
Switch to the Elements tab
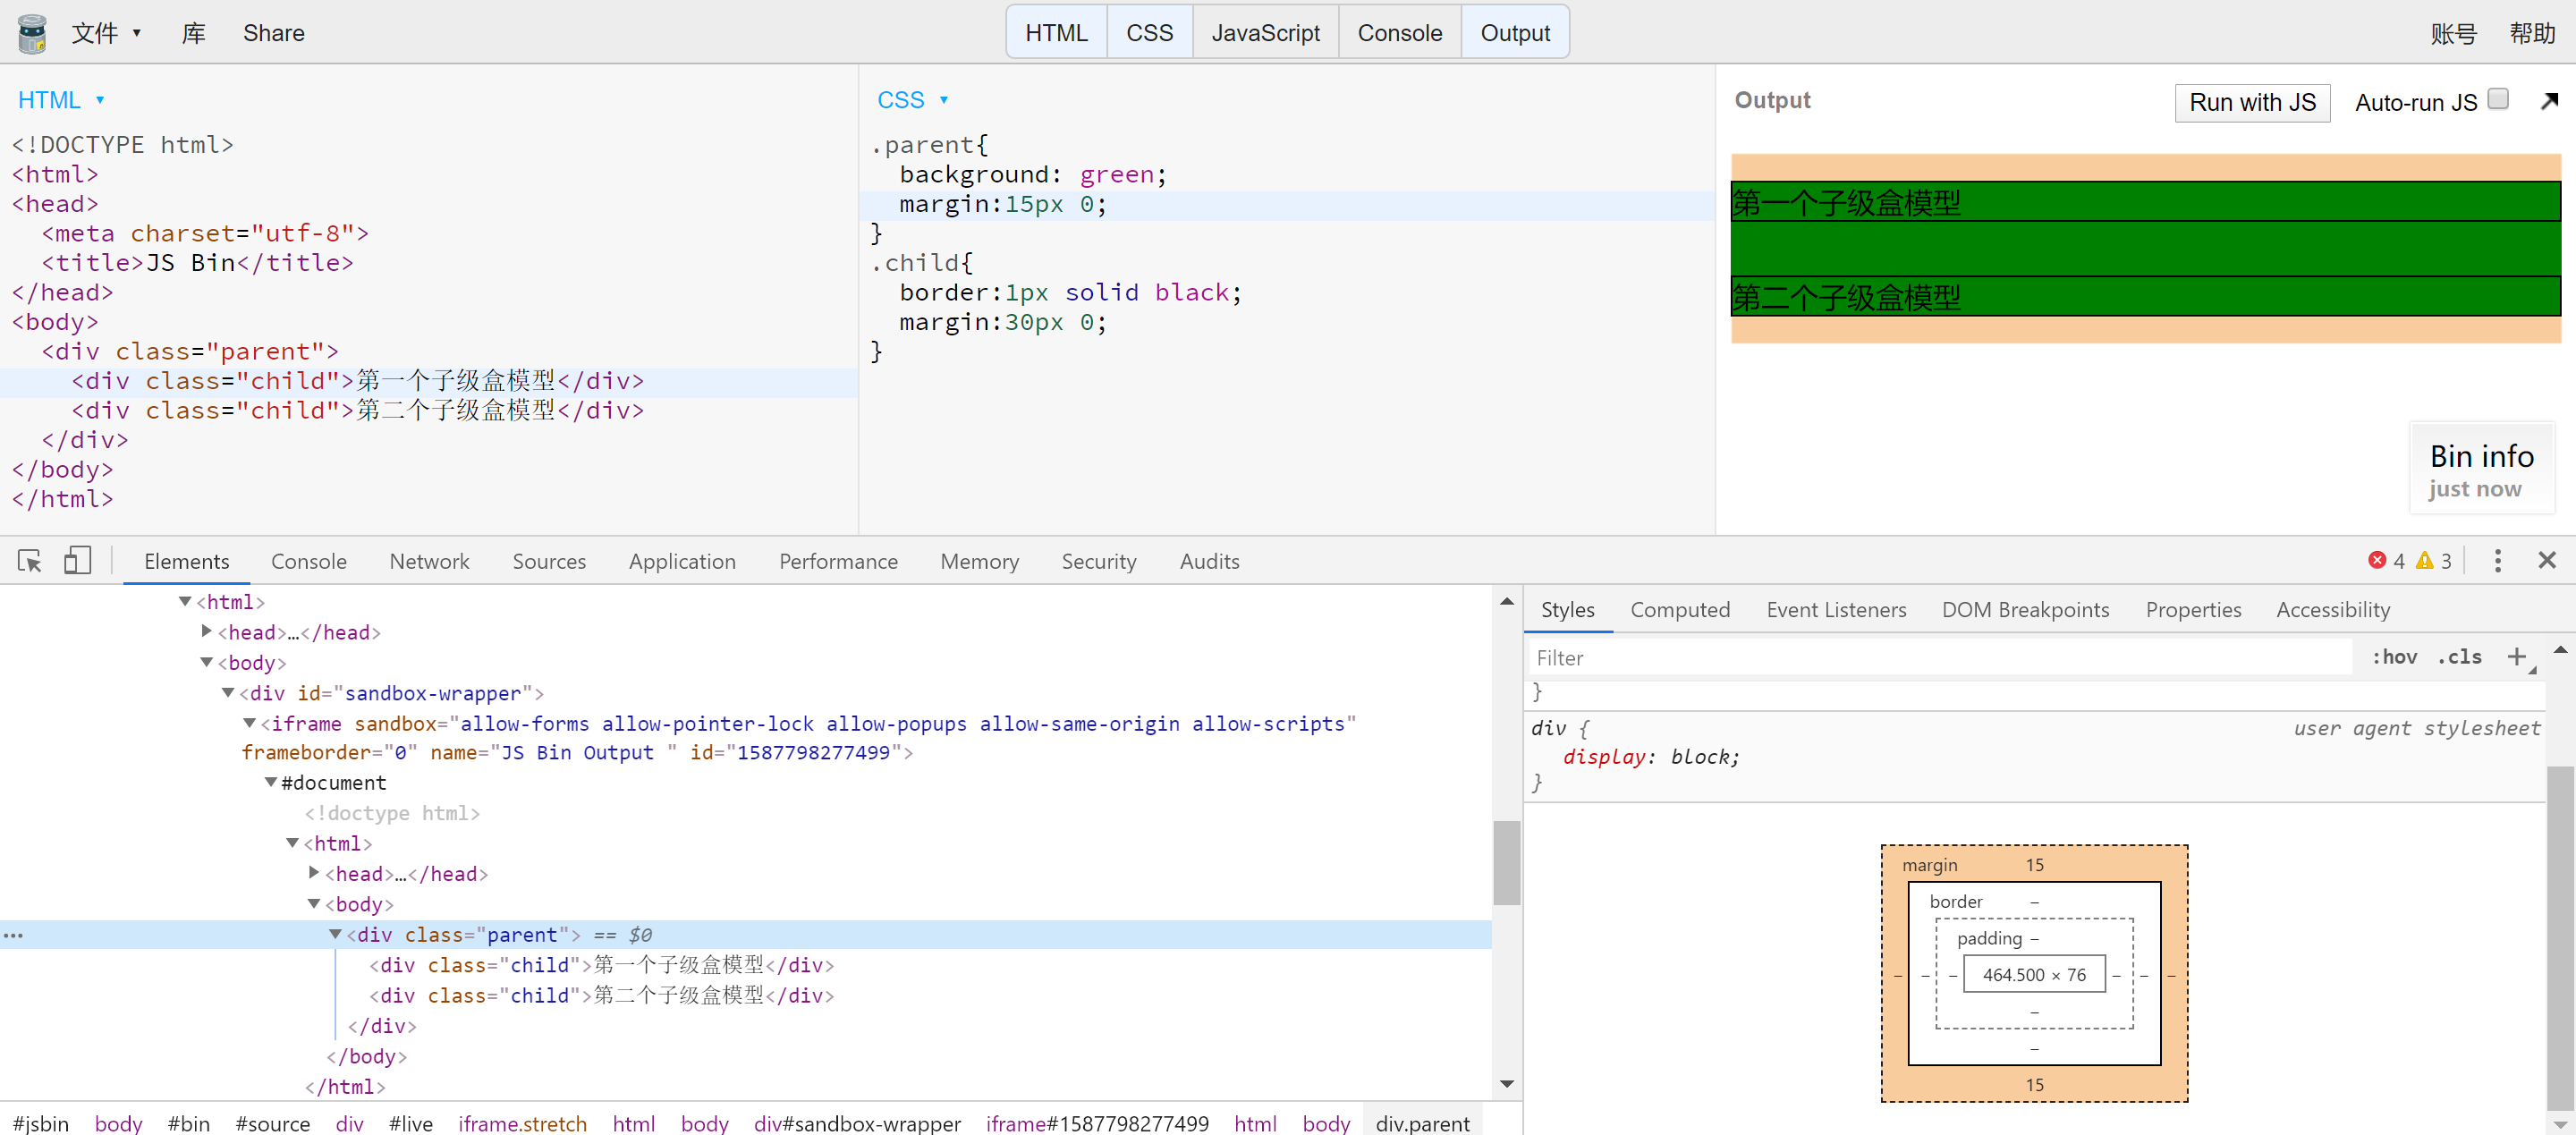pyautogui.click(x=186, y=561)
